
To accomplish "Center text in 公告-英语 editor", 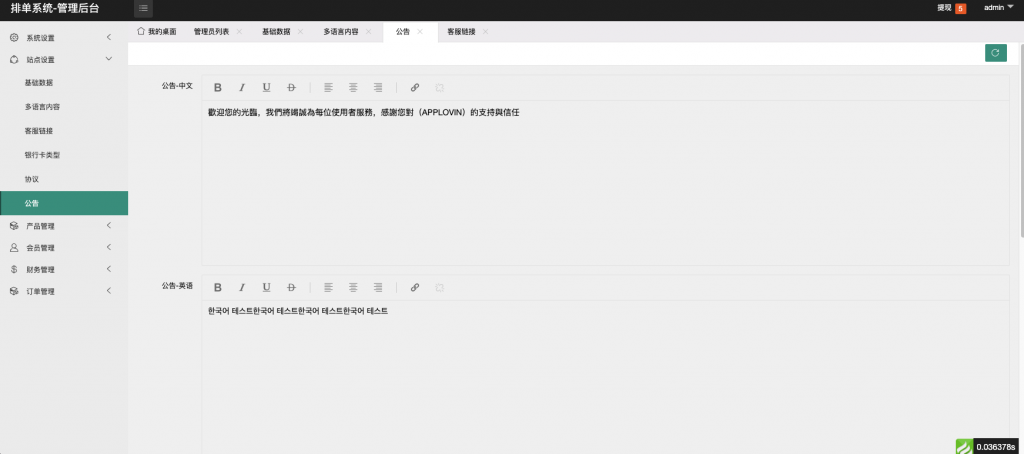I will 353,287.
